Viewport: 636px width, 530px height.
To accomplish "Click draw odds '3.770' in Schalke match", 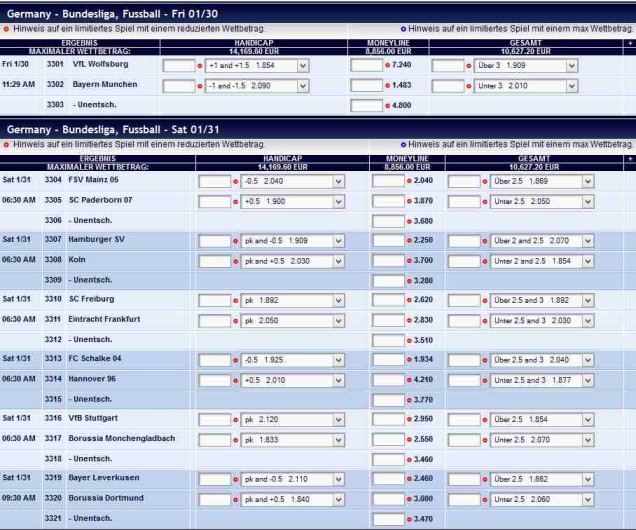I will [423, 400].
